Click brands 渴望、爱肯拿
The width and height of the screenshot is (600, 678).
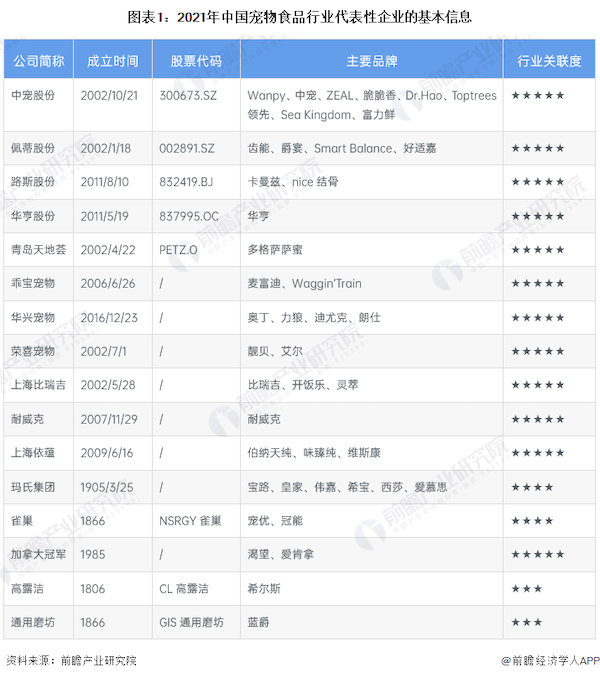[281, 554]
